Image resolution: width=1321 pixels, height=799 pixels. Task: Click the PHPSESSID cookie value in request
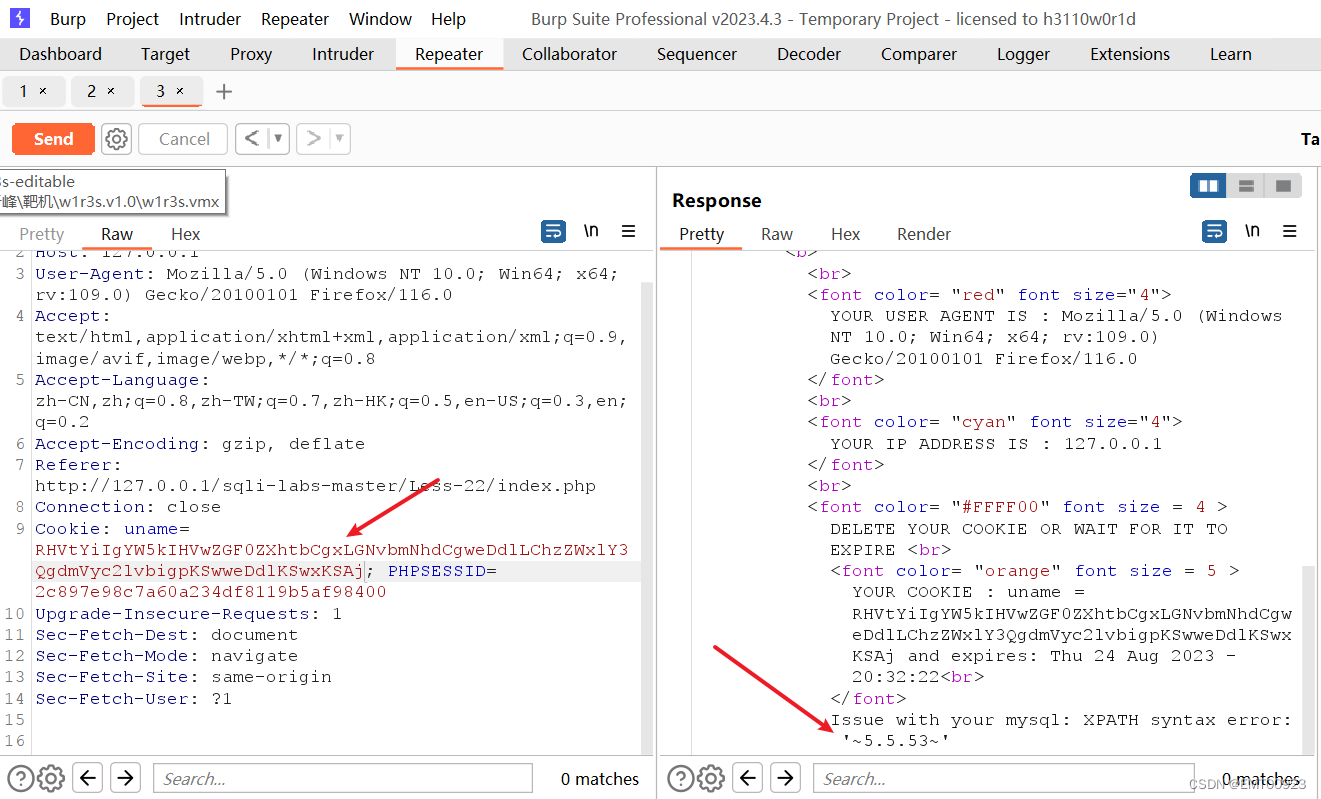[210, 592]
